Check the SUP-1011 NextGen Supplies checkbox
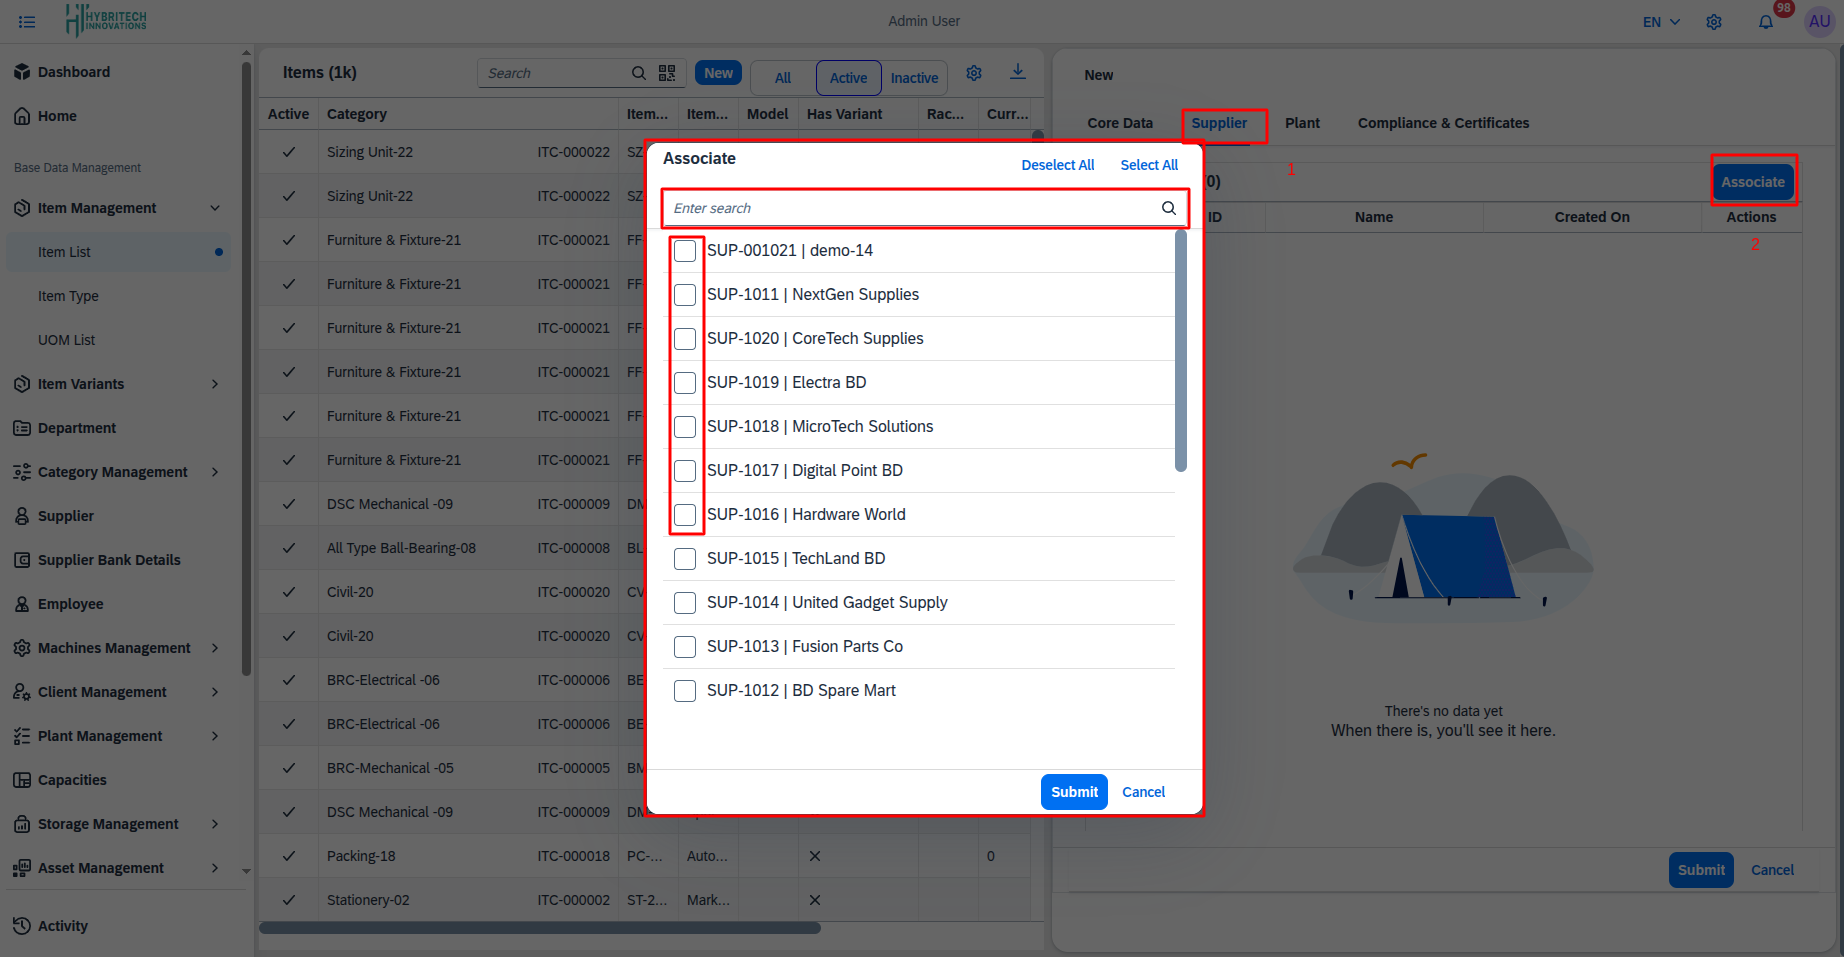The width and height of the screenshot is (1844, 957). 685,295
